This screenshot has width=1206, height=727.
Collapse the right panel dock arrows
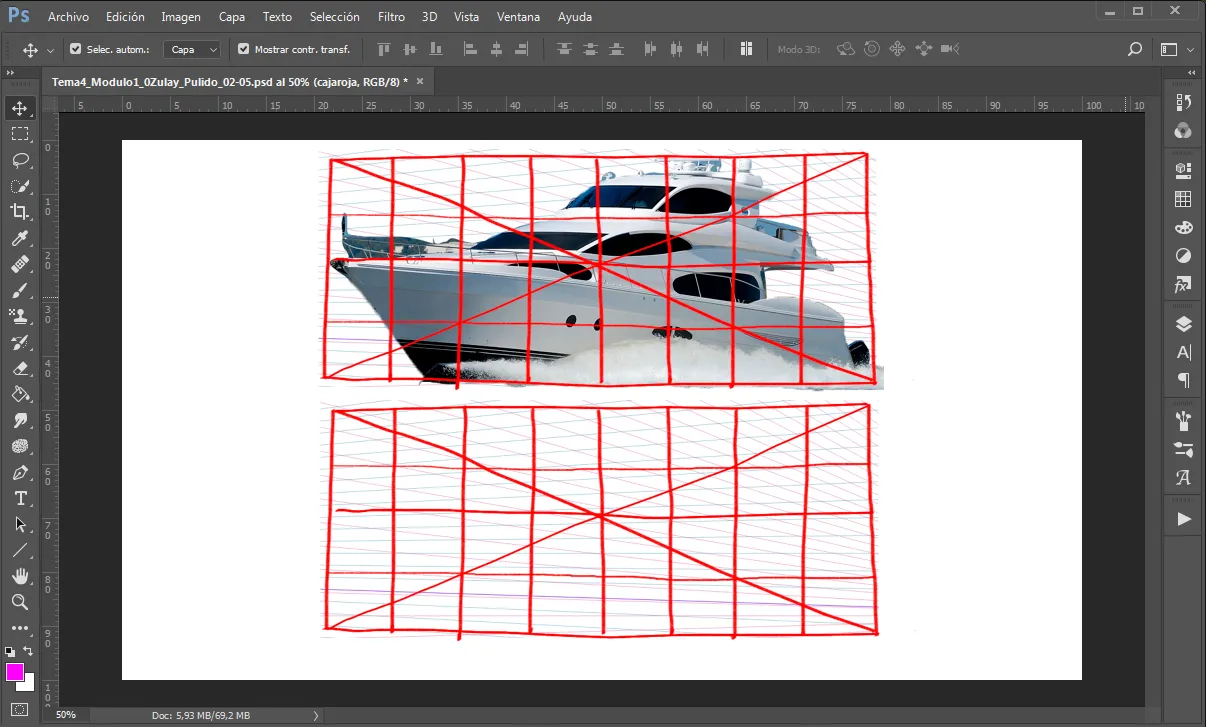pos(1191,73)
